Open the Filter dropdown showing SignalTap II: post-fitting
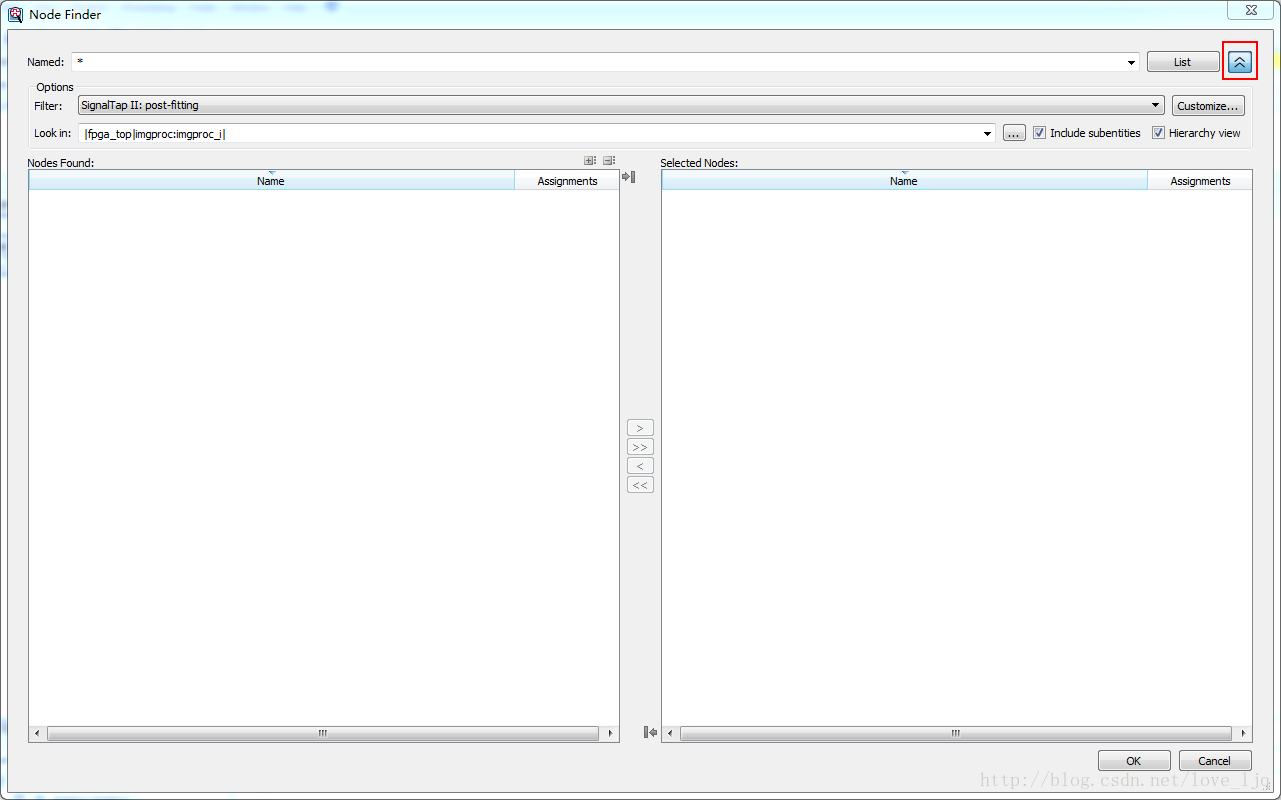The image size is (1281, 800). [621, 105]
